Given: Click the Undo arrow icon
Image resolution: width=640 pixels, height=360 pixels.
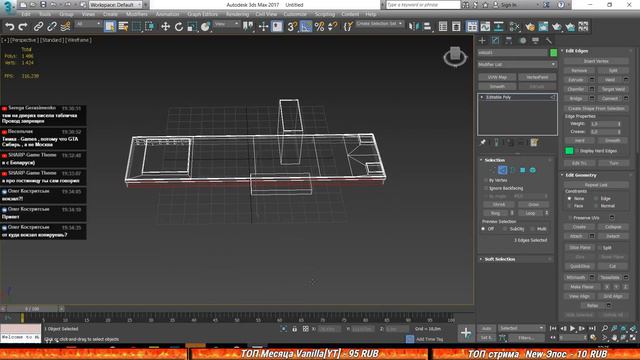Looking at the screenshot, I should [9, 27].
